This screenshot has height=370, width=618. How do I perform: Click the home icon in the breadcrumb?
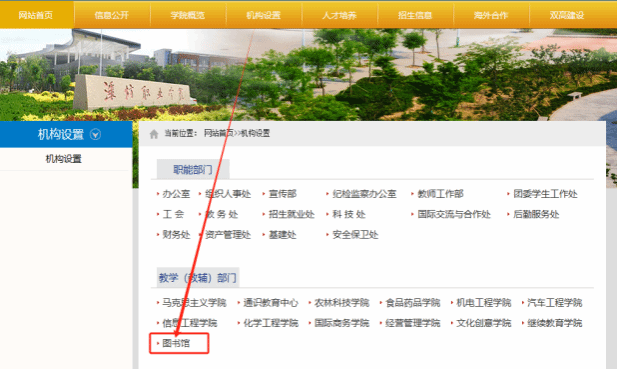point(154,134)
